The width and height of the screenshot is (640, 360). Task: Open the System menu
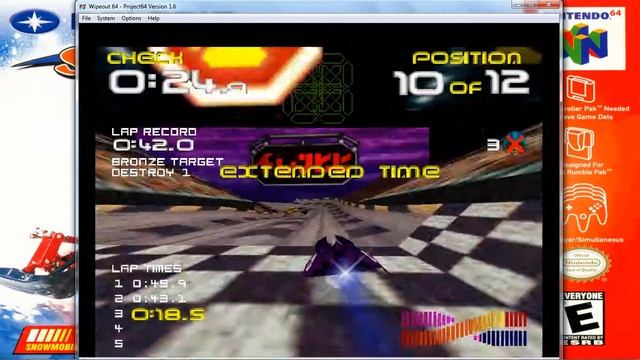click(106, 18)
